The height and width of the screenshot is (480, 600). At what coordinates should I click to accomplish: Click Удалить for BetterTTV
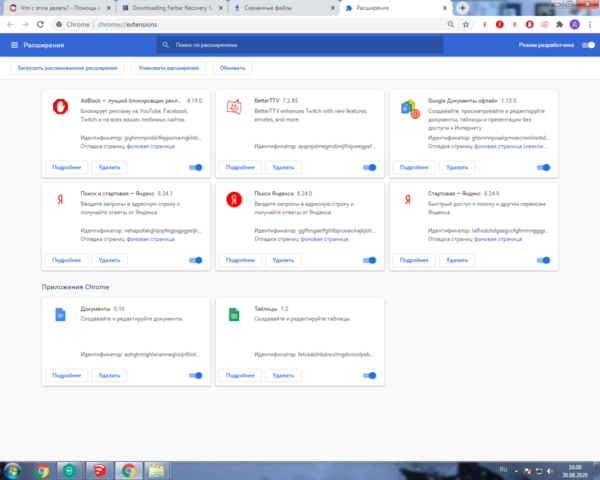[x=283, y=167]
